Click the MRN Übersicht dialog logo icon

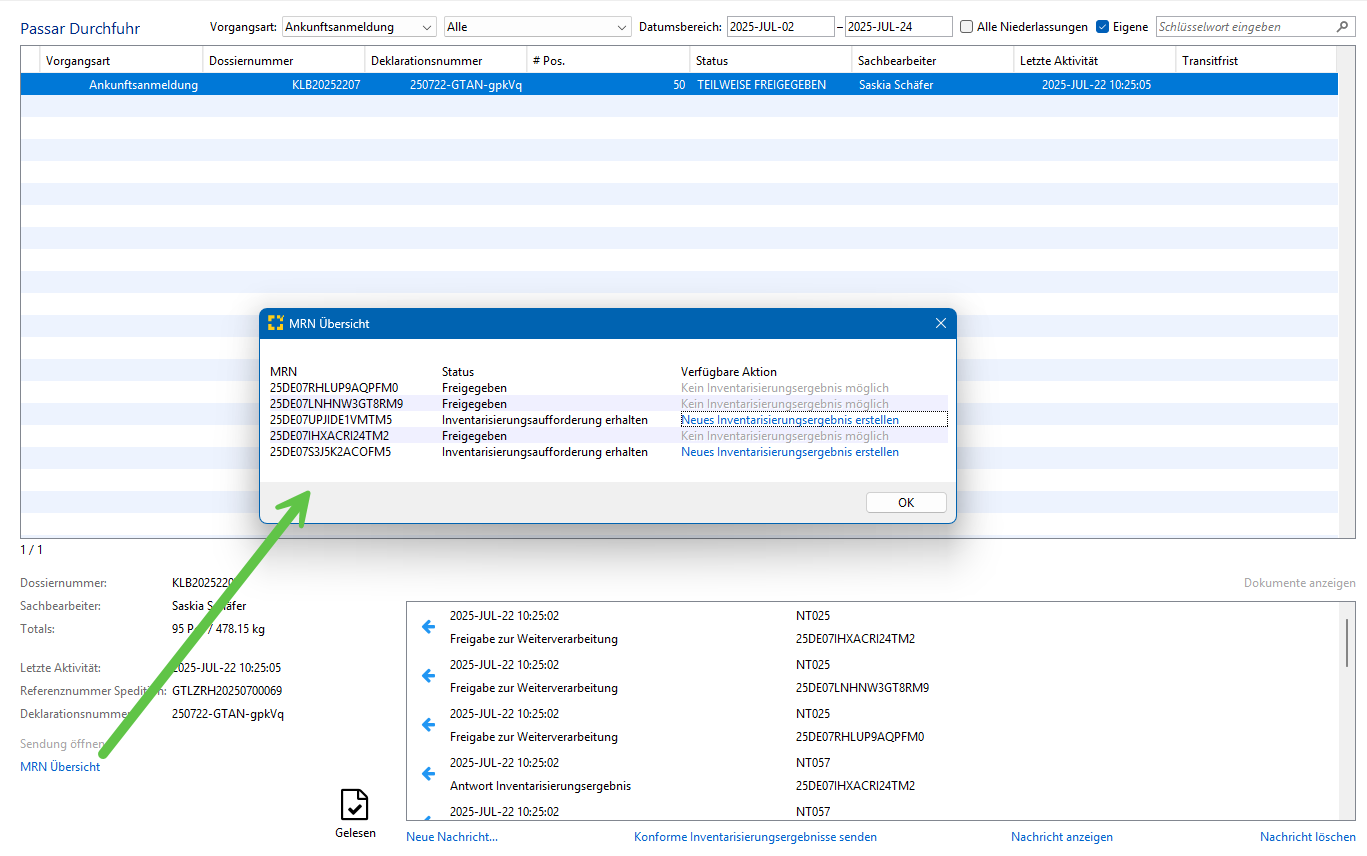pos(276,323)
